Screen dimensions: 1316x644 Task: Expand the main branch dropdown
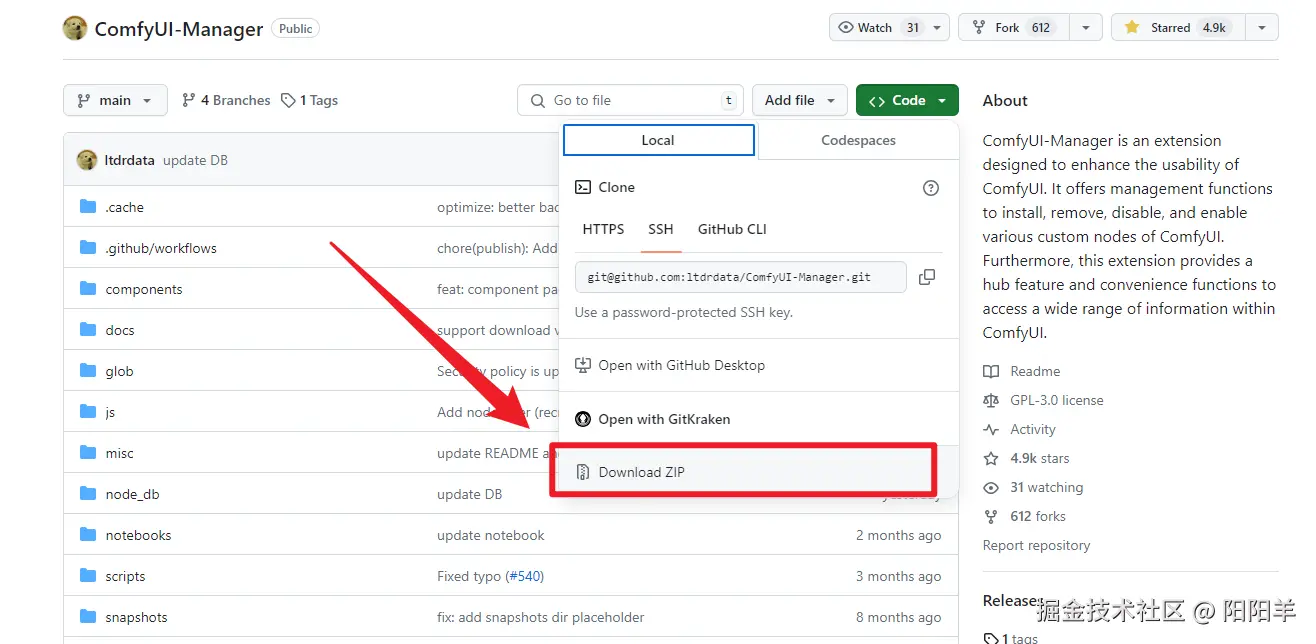[114, 100]
